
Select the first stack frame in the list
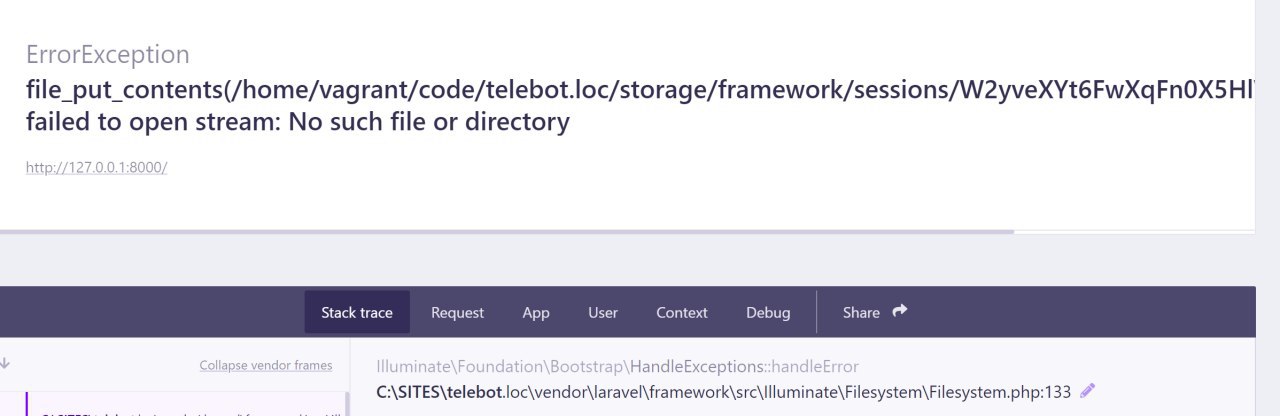coord(180,408)
